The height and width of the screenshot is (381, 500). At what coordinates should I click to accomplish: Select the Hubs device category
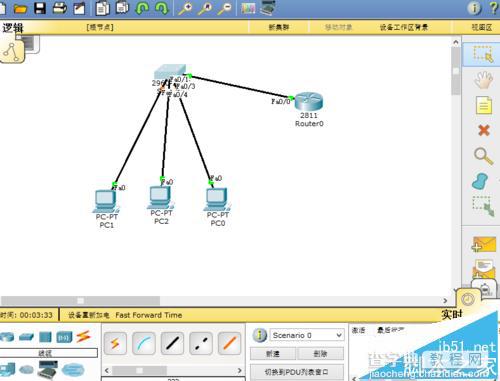coord(45,337)
